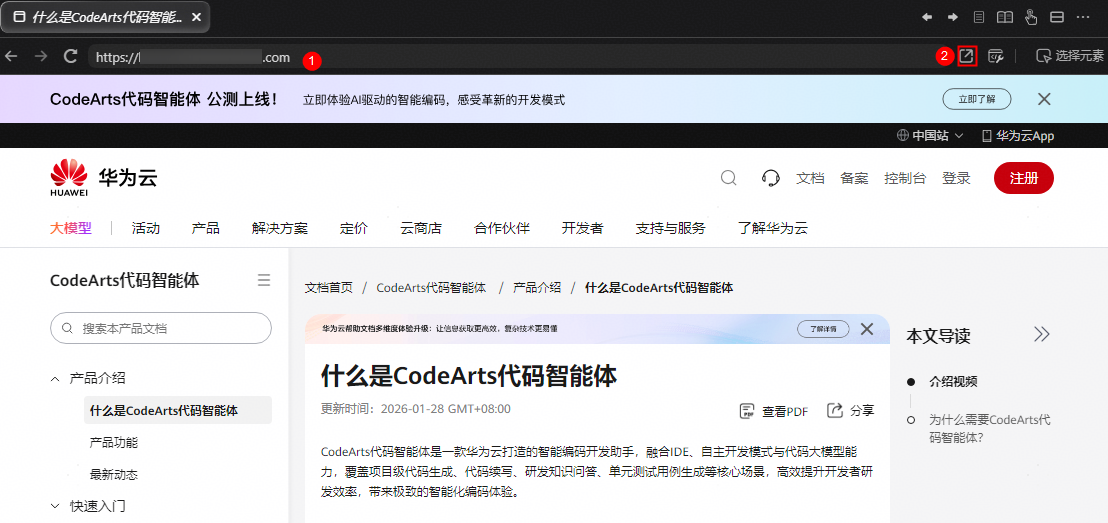The width and height of the screenshot is (1108, 523).
Task: Collapse the 本文导读 panel with double chevron
Action: [x=1042, y=335]
